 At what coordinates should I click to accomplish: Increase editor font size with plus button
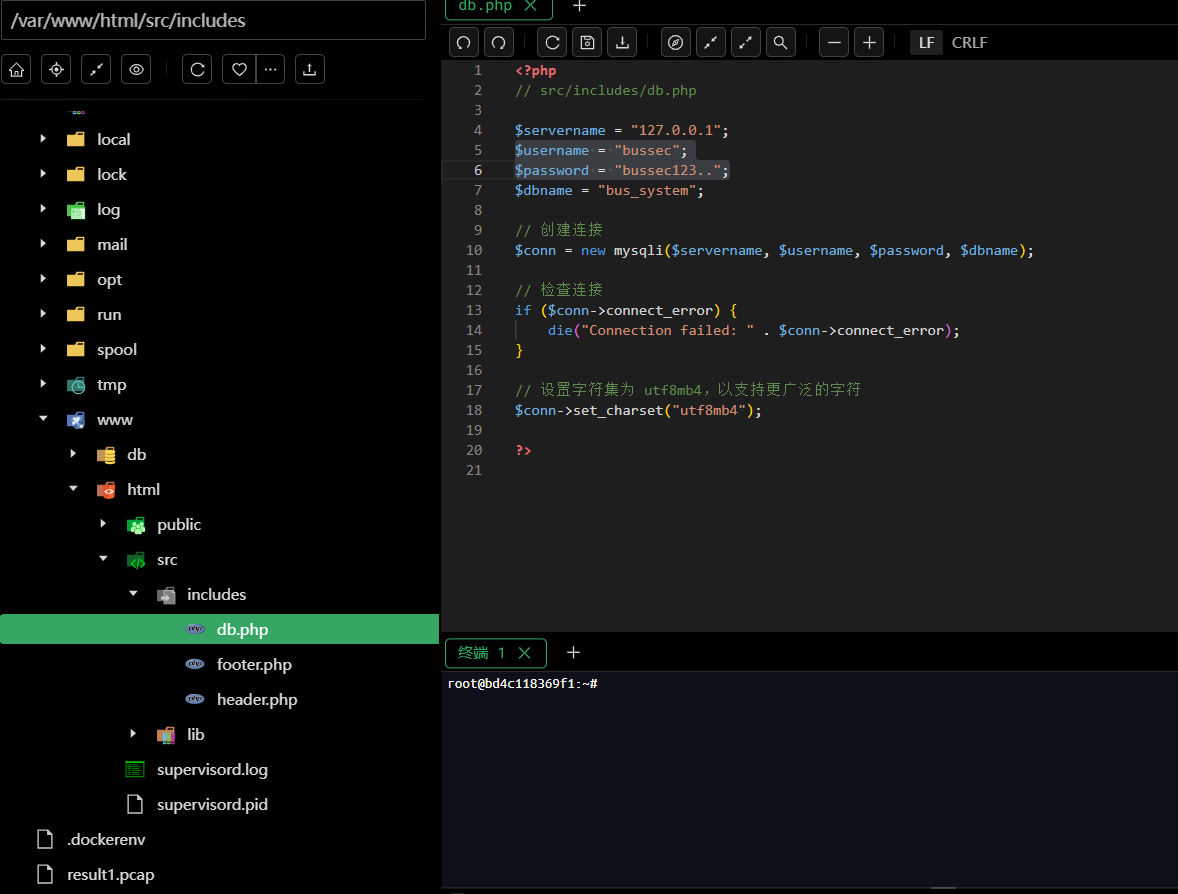[869, 42]
